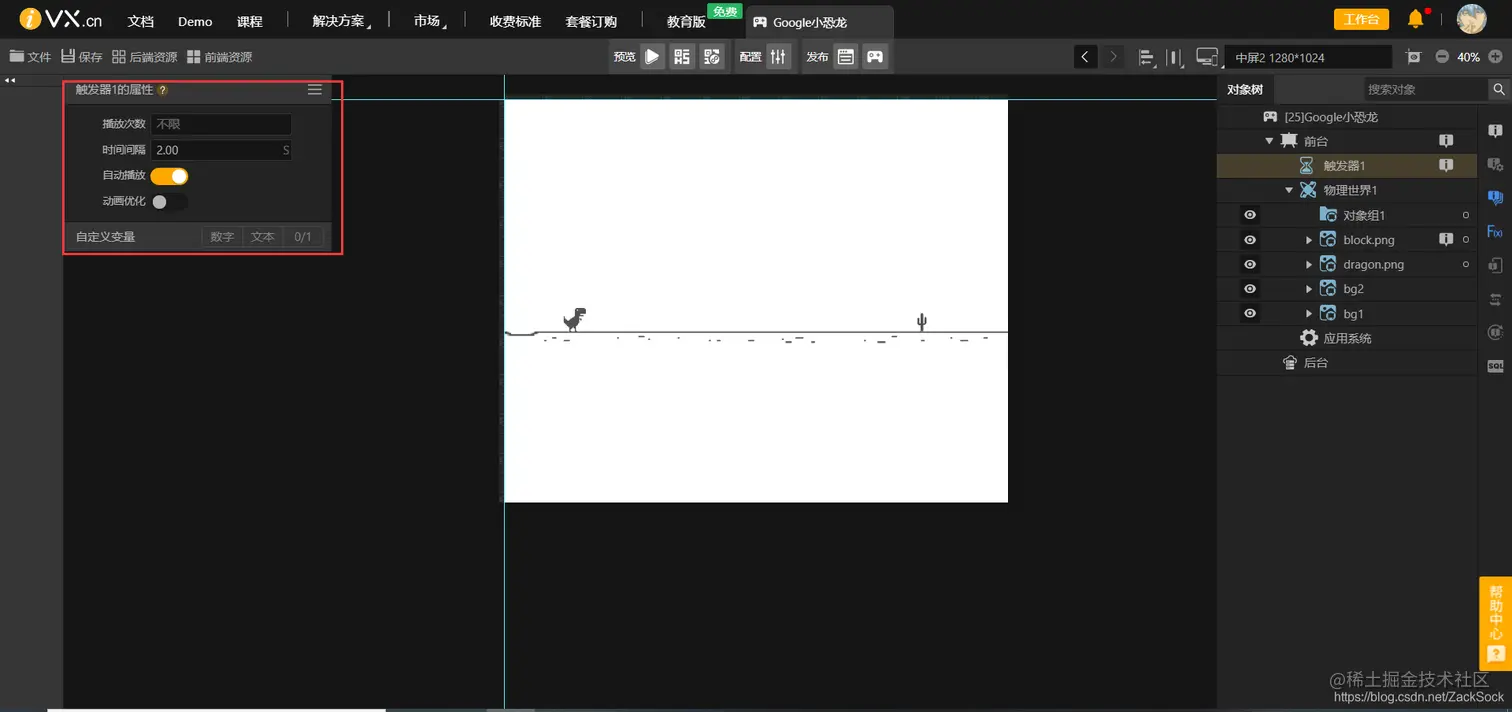Click the preview play button
This screenshot has height=712, width=1512.
click(652, 57)
